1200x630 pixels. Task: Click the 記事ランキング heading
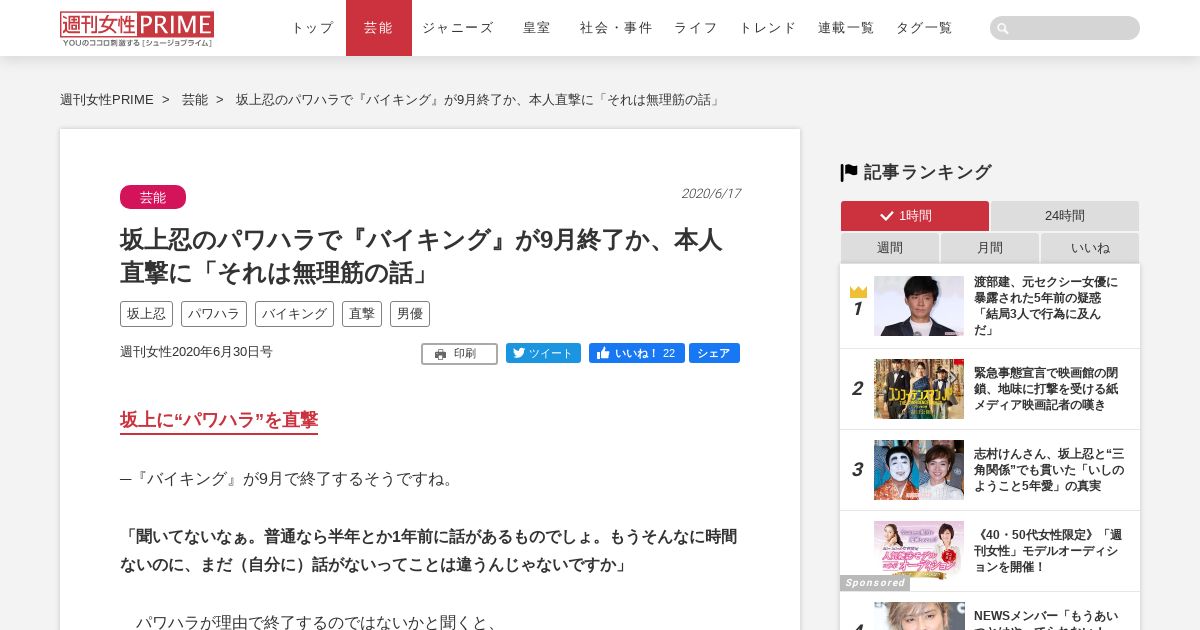[927, 172]
